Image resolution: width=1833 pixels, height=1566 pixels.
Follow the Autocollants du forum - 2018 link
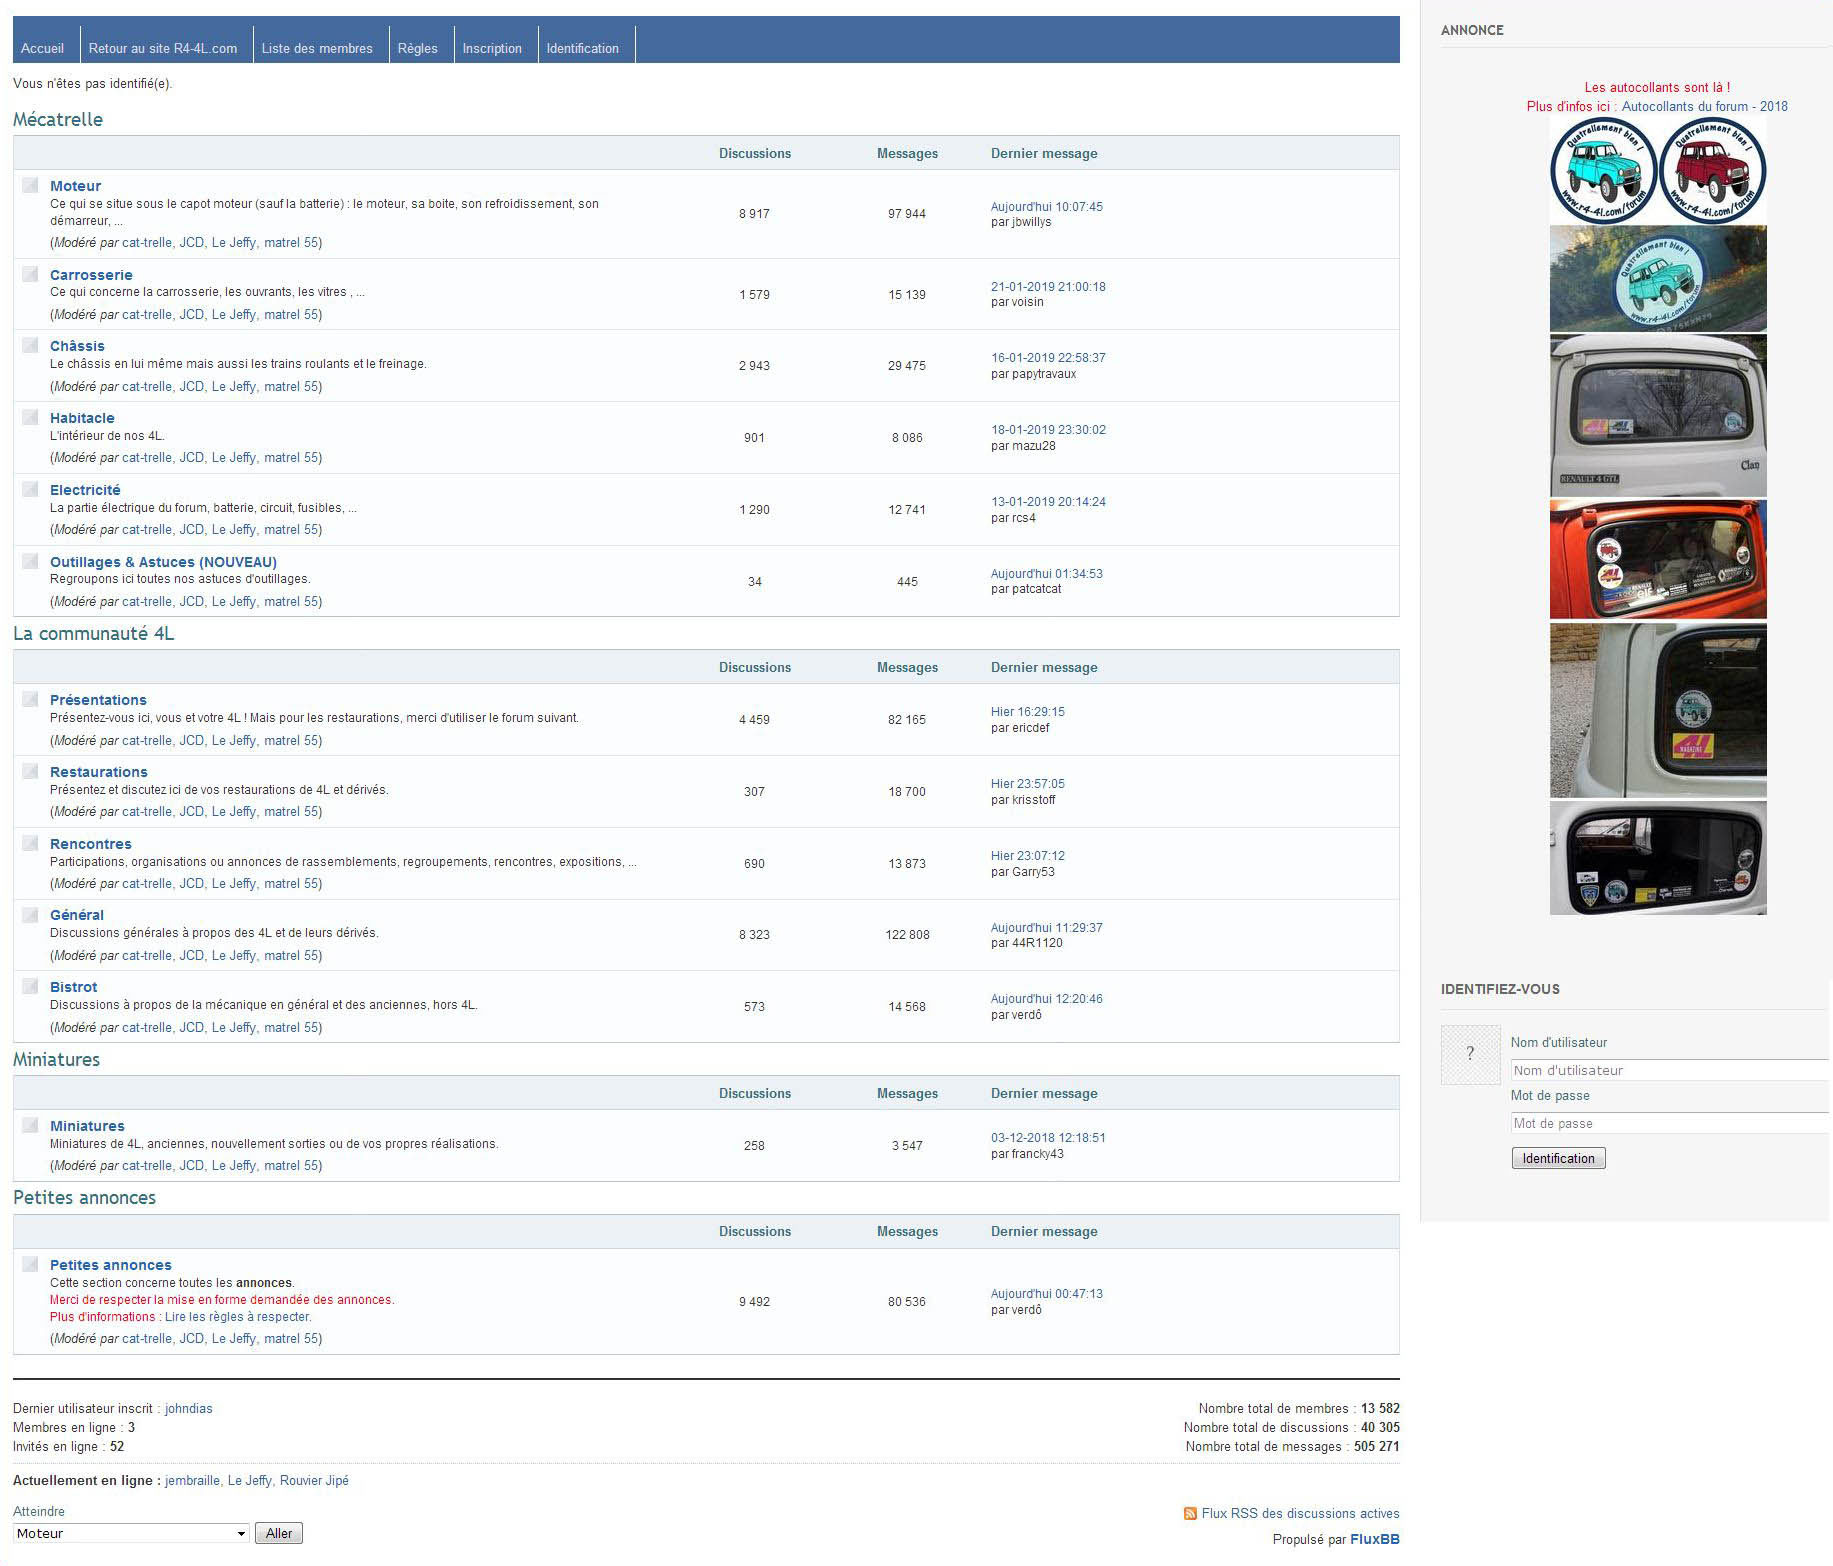click(x=1705, y=106)
